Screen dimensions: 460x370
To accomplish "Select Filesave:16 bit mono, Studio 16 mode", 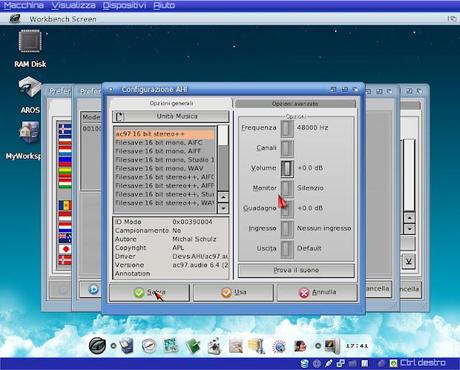I will pyautogui.click(x=165, y=160).
